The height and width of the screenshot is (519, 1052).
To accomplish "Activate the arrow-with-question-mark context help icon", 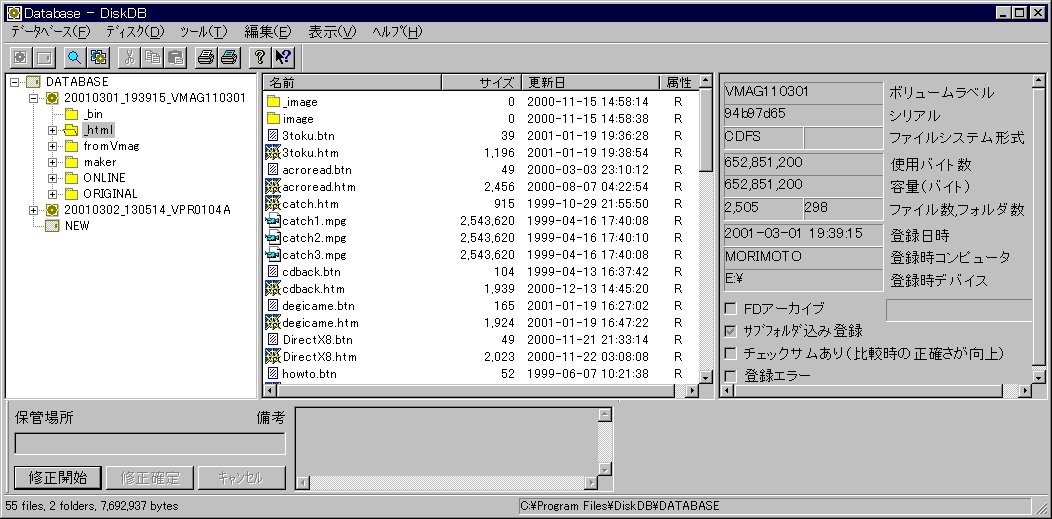I will (283, 58).
